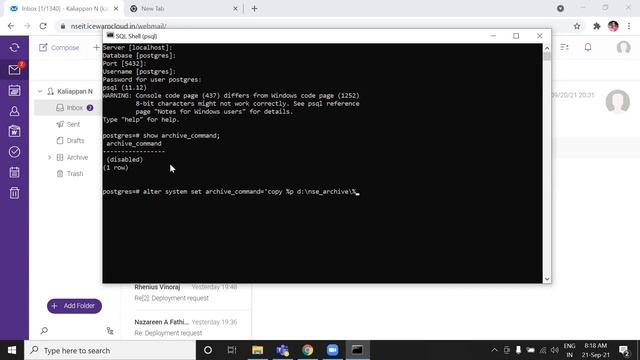This screenshot has width=640, height=360.
Task: Click the refresh sync icon in webmail sidebar
Action: pyautogui.click(x=14, y=48)
